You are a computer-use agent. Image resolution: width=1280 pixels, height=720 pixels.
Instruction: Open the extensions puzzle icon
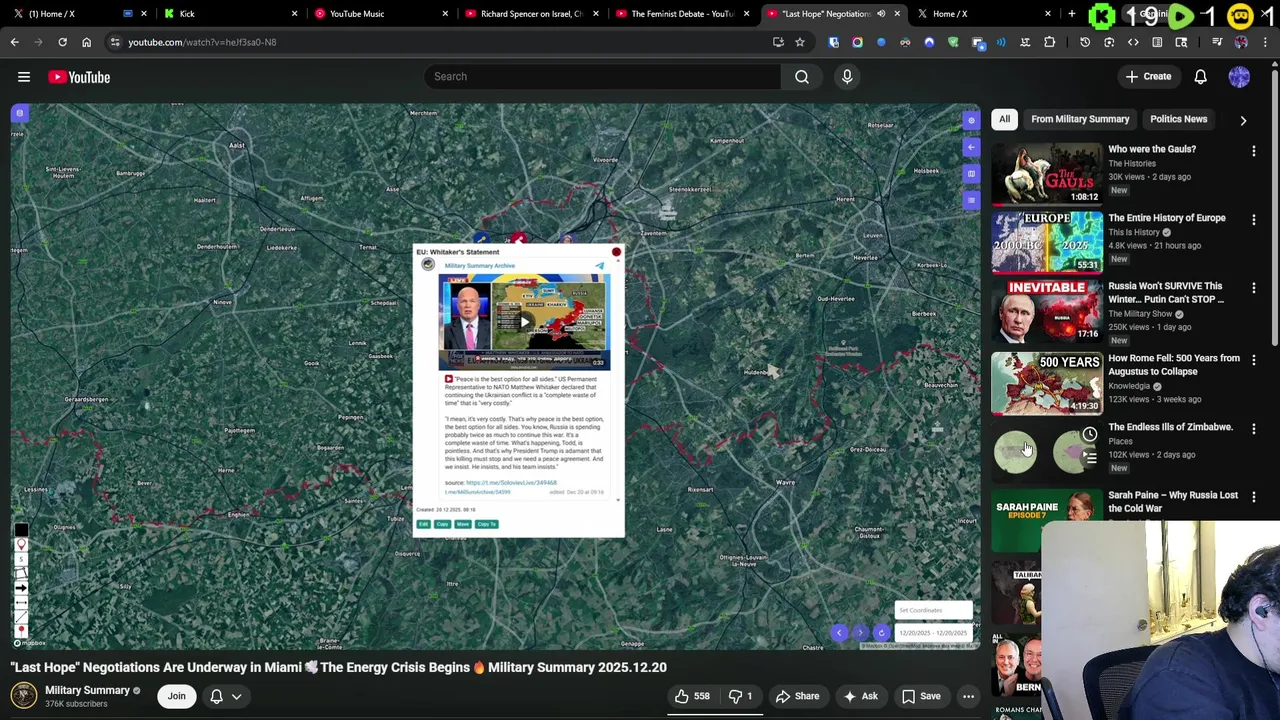click(x=1049, y=42)
